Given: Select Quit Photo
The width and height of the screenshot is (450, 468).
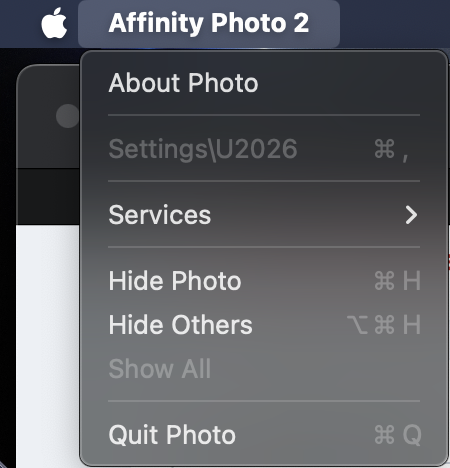Looking at the screenshot, I should (264, 435).
